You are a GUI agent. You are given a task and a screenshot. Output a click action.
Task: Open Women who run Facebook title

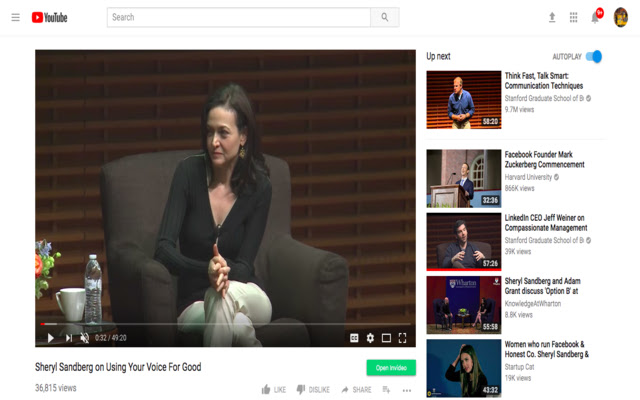point(547,349)
